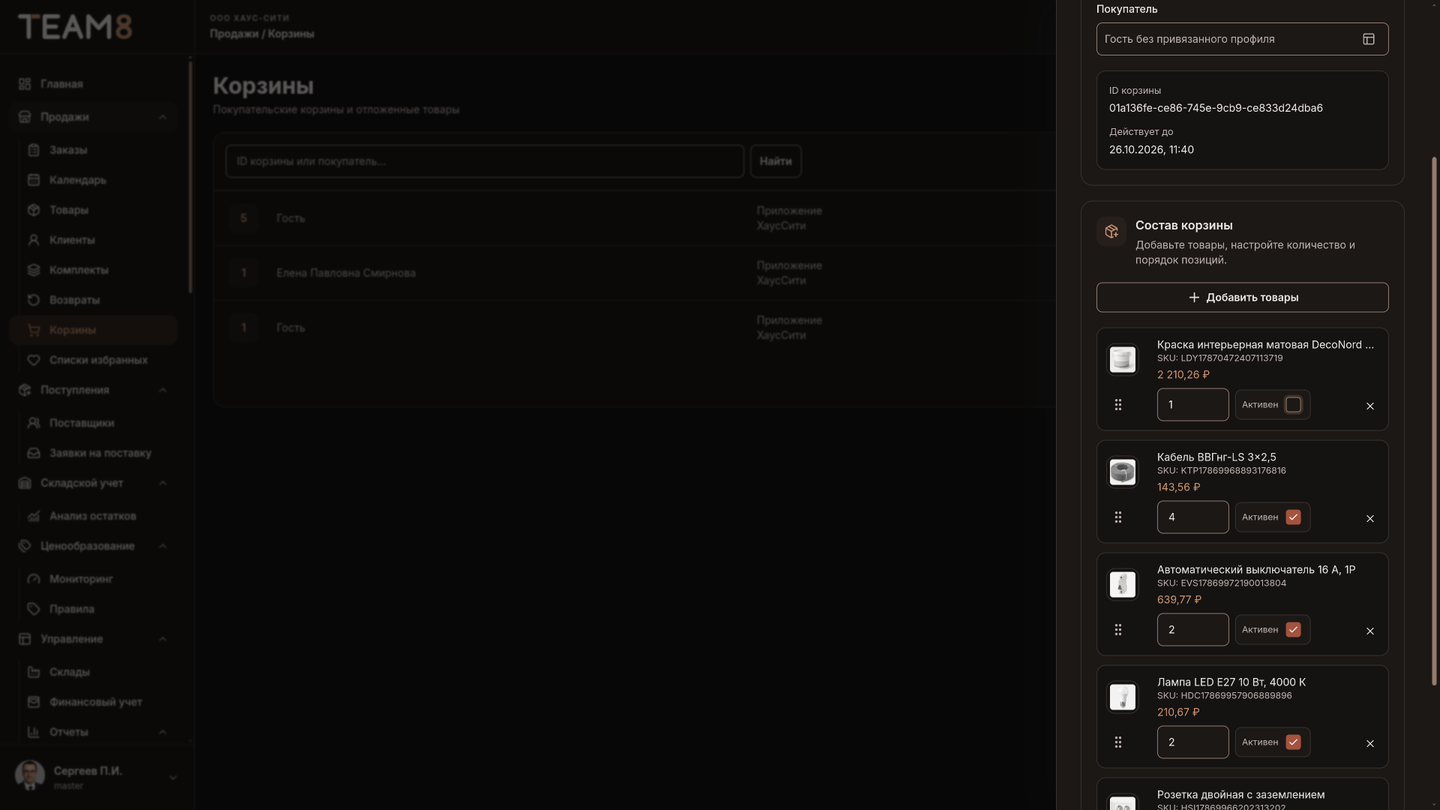Grab drag handle of Автоматический выключатель item
The height and width of the screenshot is (810, 1440).
1118,630
